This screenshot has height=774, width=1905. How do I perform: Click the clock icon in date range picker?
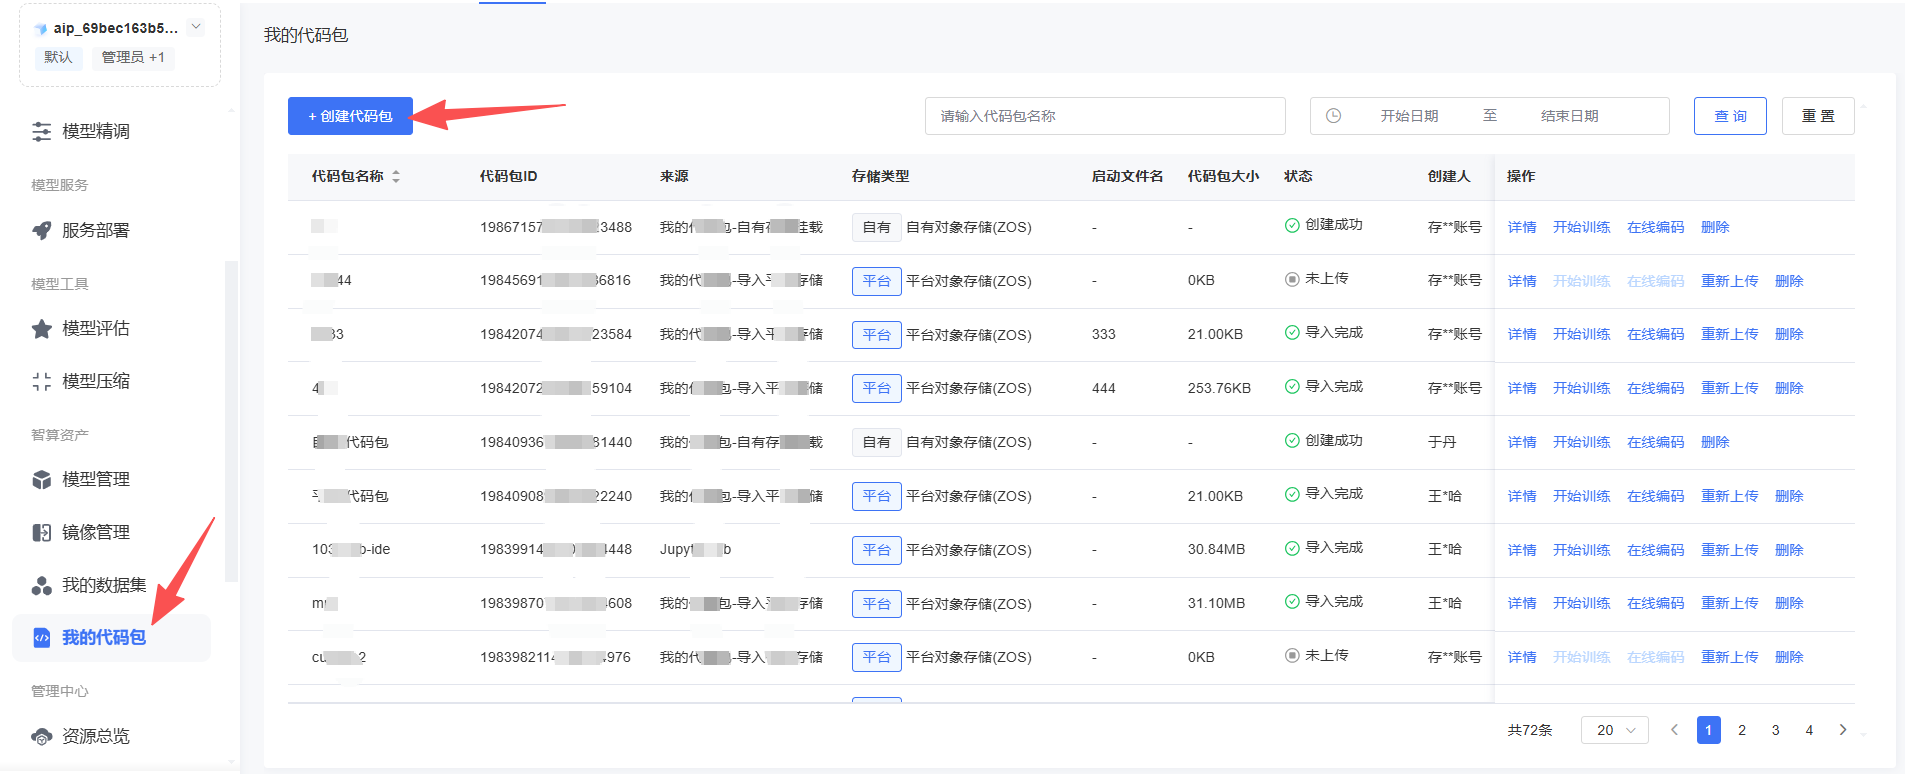pos(1333,116)
